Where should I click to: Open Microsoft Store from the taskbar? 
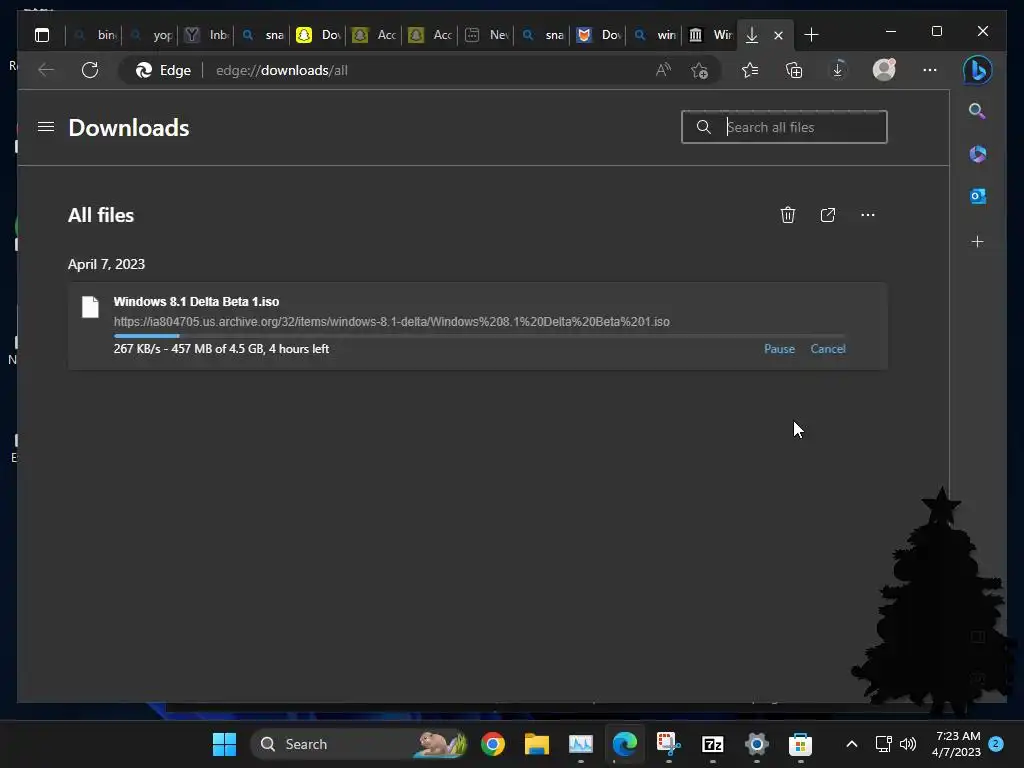point(801,744)
